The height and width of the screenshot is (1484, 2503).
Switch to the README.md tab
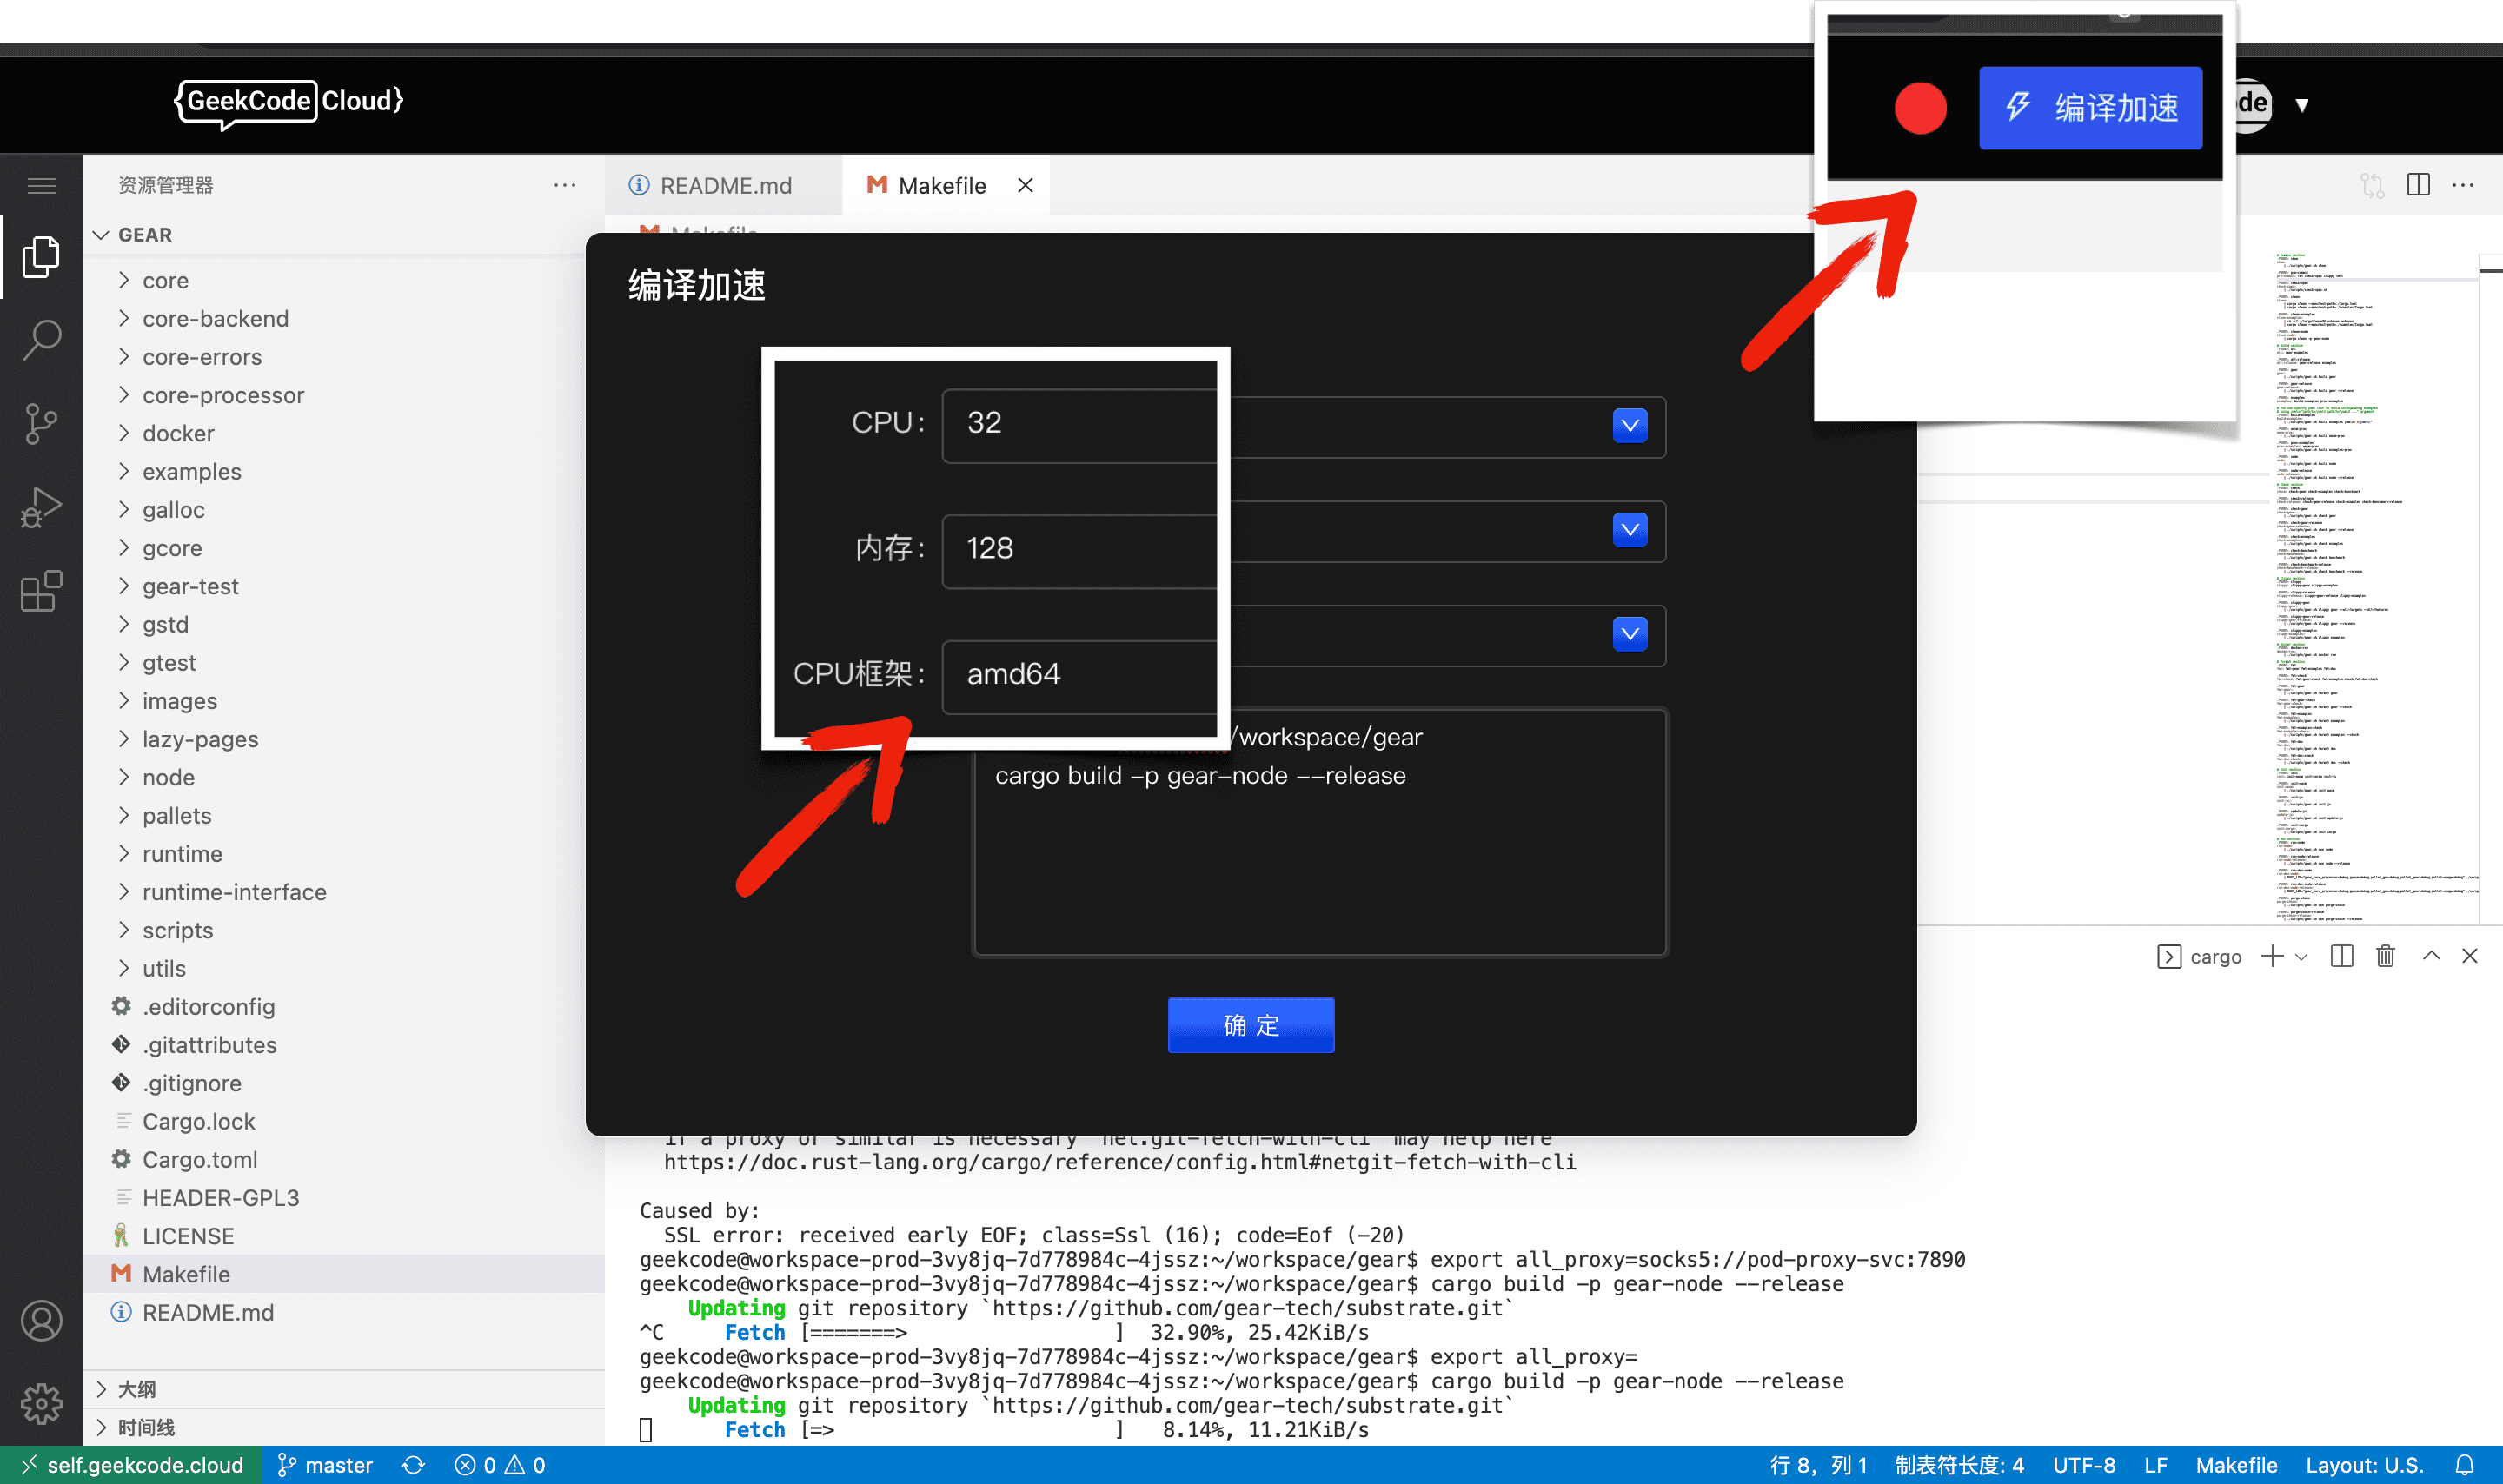tap(724, 185)
